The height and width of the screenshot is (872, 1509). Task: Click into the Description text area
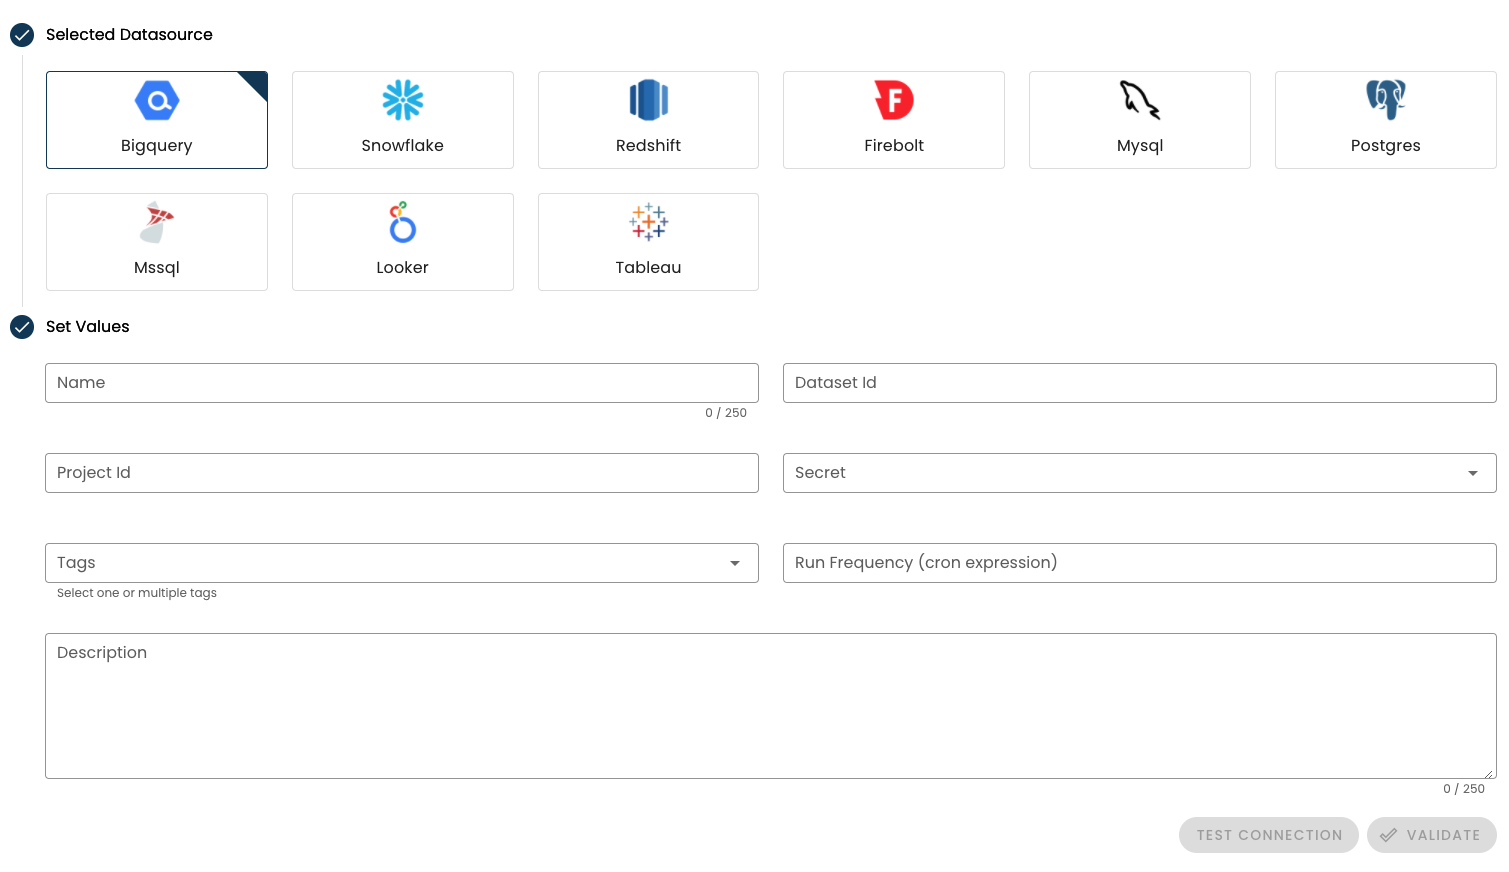pyautogui.click(x=771, y=706)
